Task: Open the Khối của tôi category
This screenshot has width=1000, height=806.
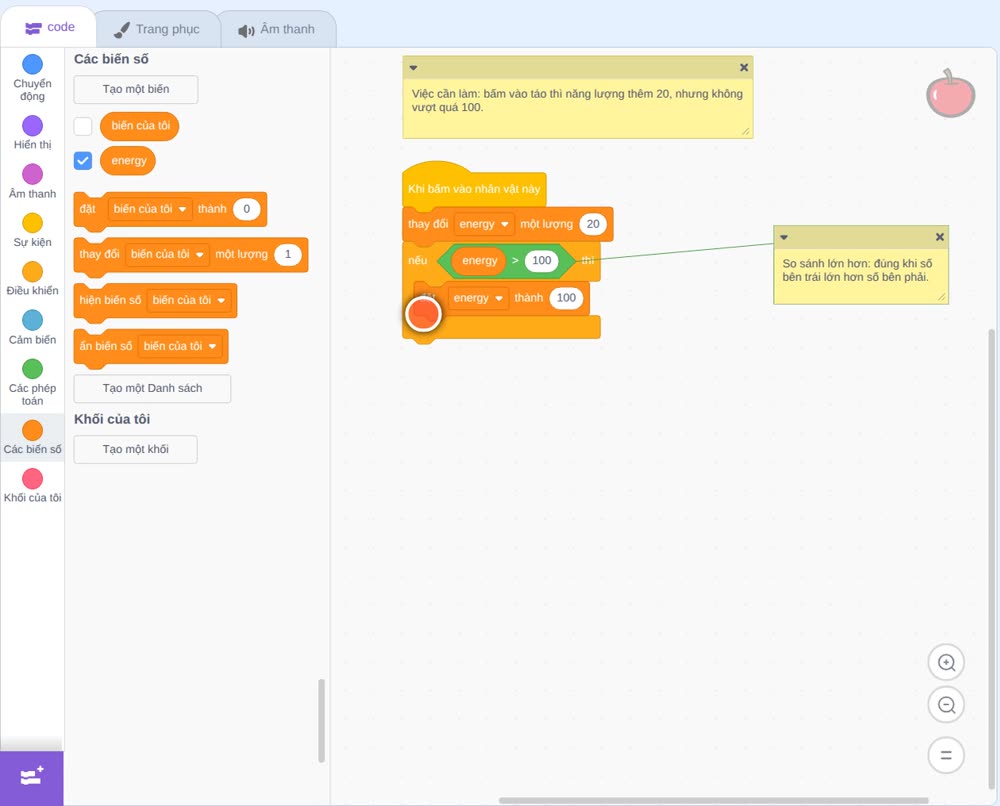Action: (33, 486)
